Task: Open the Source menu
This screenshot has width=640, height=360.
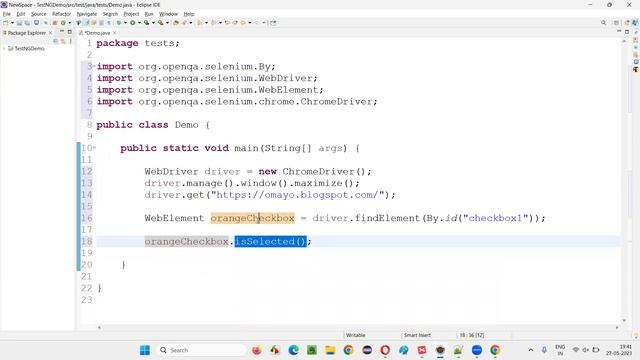Action: tap(39, 14)
